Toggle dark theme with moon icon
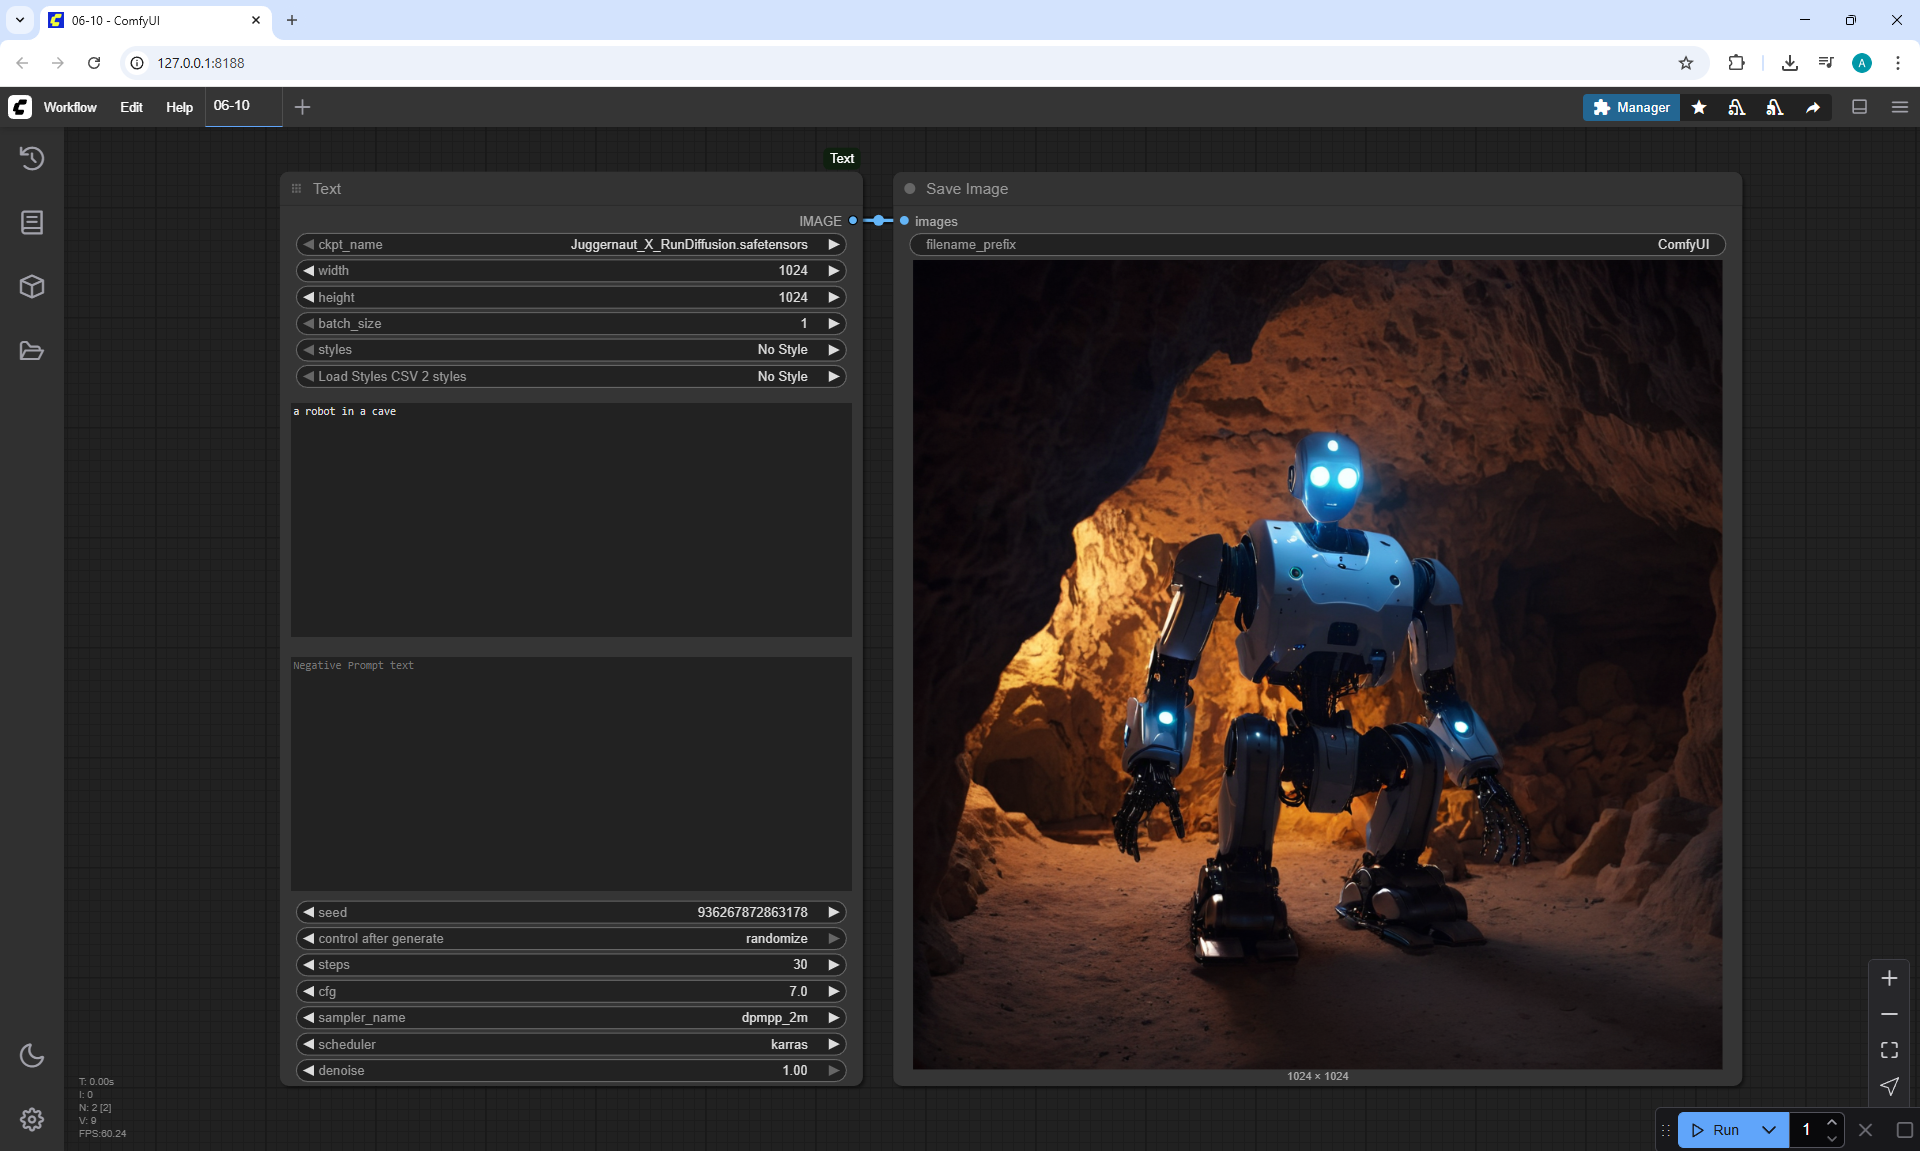 pos(32,1055)
